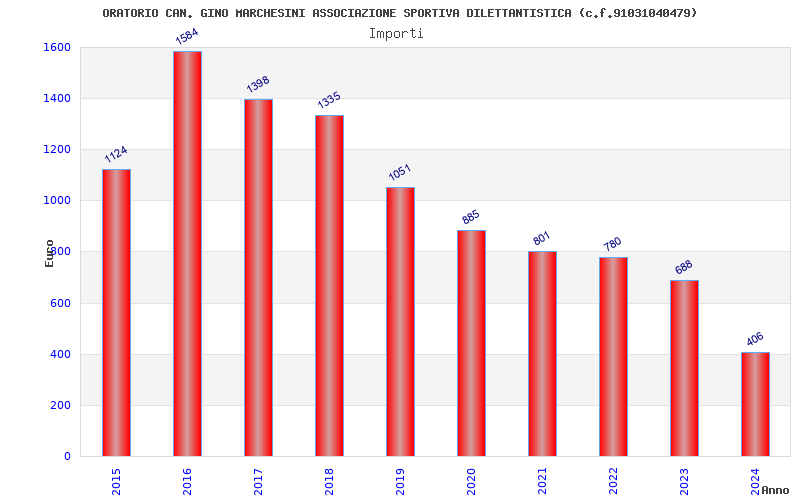
Task: Select the value label 1051
Action: [399, 172]
